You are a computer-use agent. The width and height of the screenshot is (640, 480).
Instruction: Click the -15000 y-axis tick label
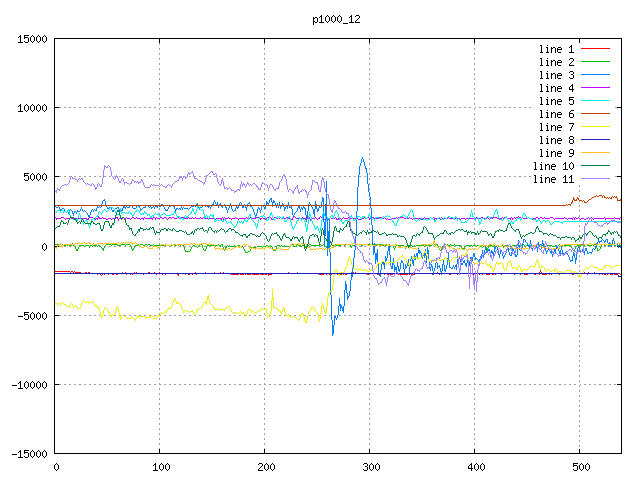tap(27, 454)
